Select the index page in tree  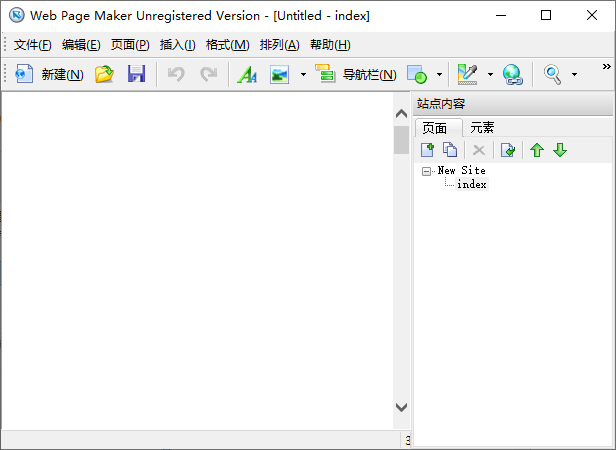(471, 184)
